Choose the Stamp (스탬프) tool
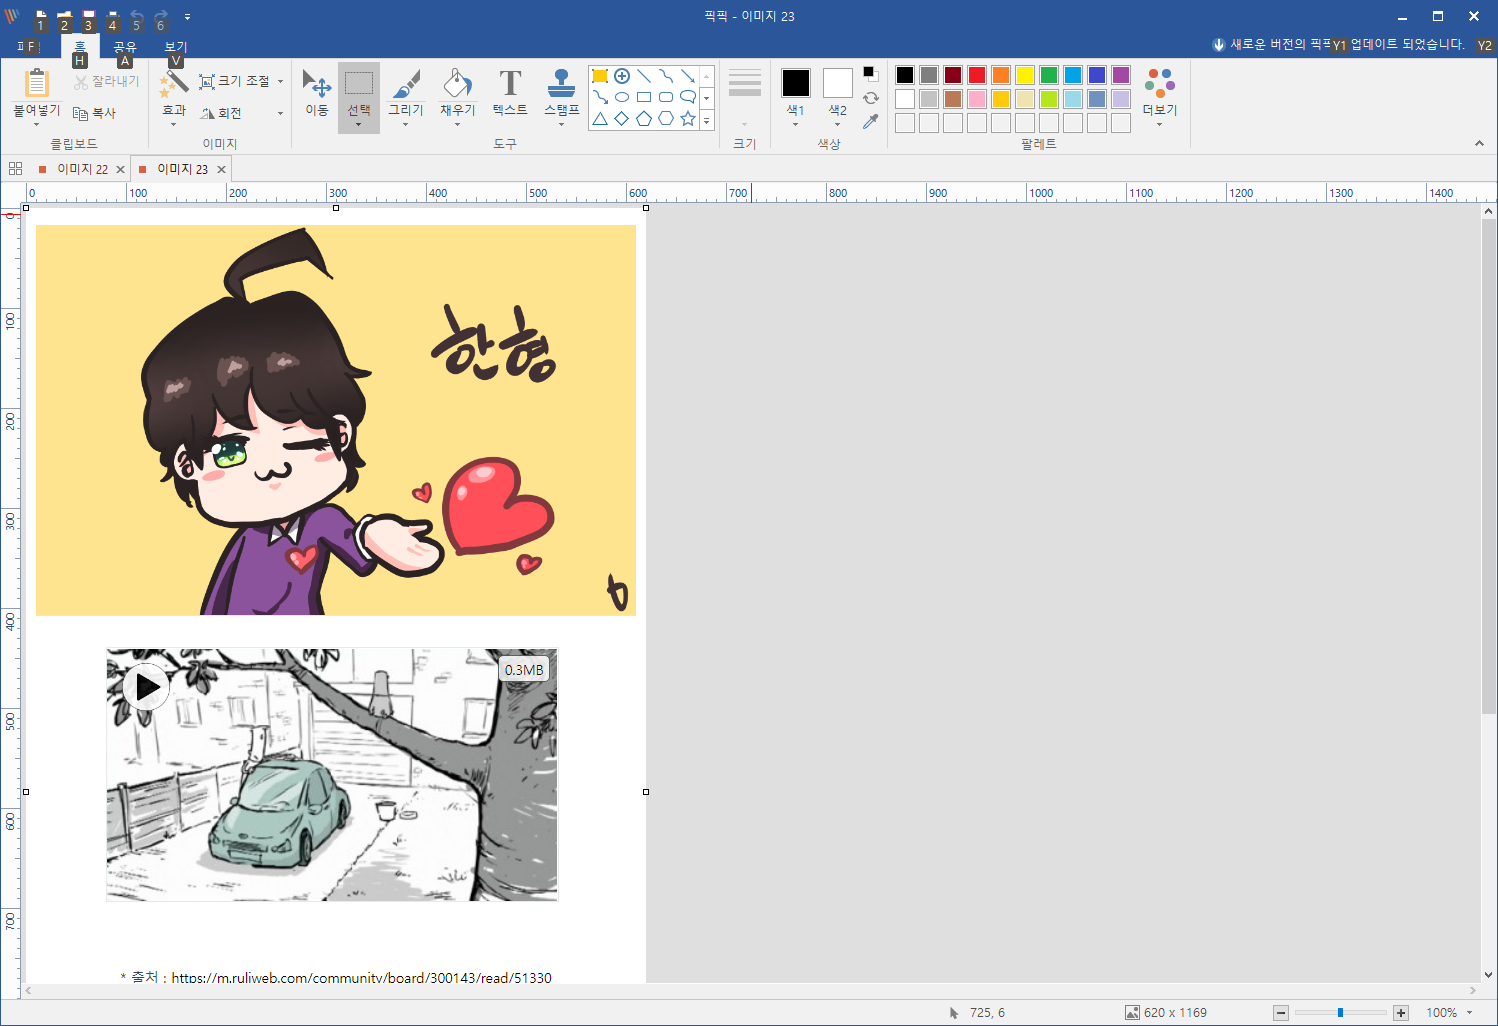 tap(561, 93)
